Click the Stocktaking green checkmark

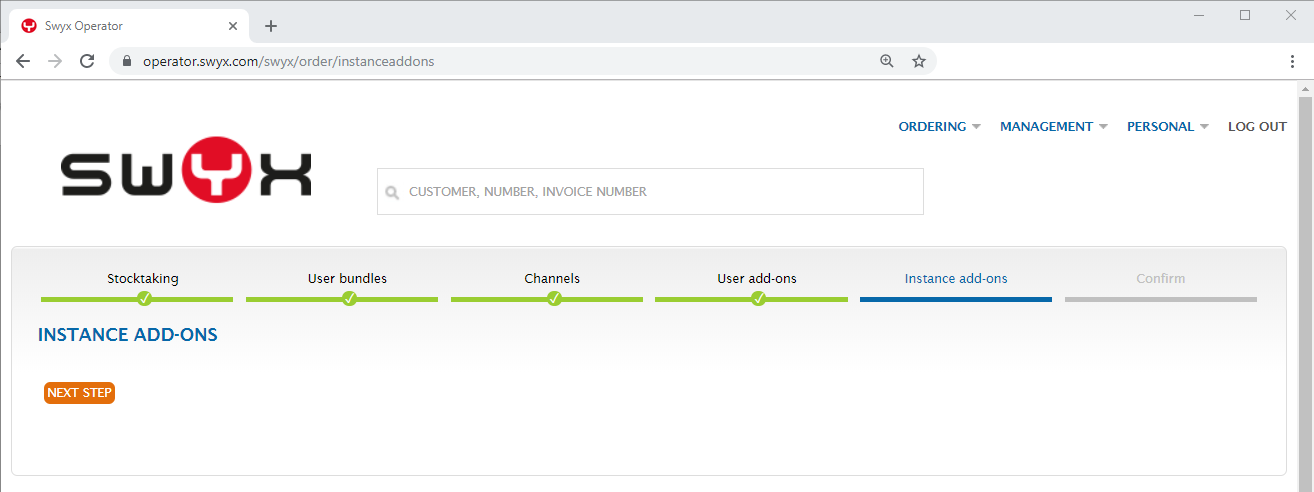[144, 298]
